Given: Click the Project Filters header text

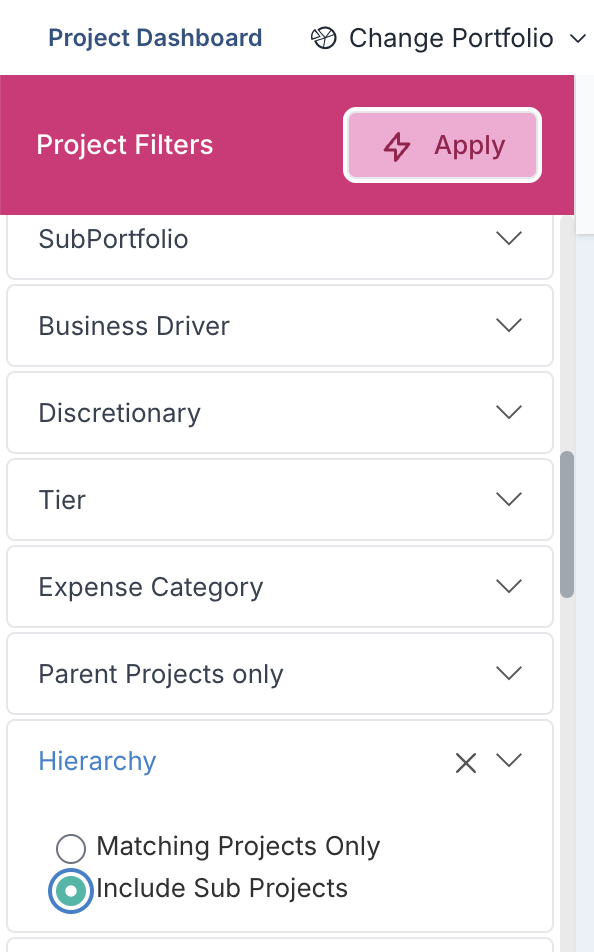Looking at the screenshot, I should 125,145.
